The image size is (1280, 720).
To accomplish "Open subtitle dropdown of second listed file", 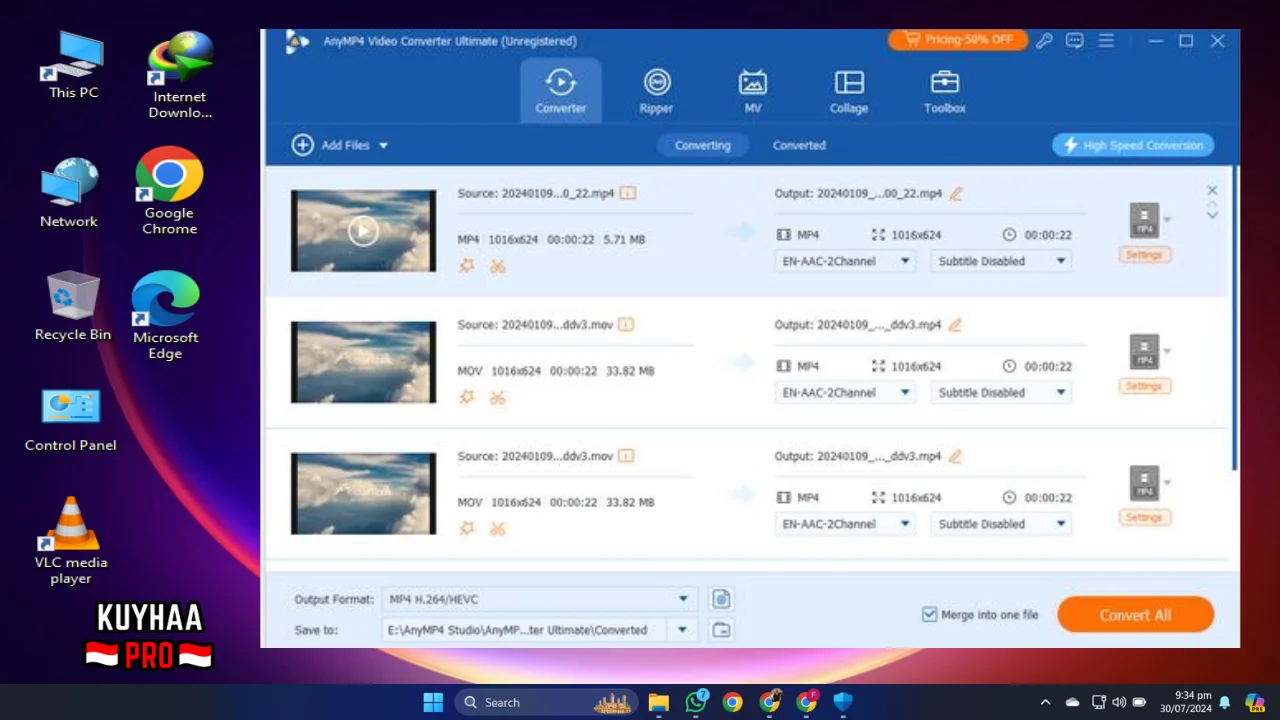I will [x=1001, y=392].
